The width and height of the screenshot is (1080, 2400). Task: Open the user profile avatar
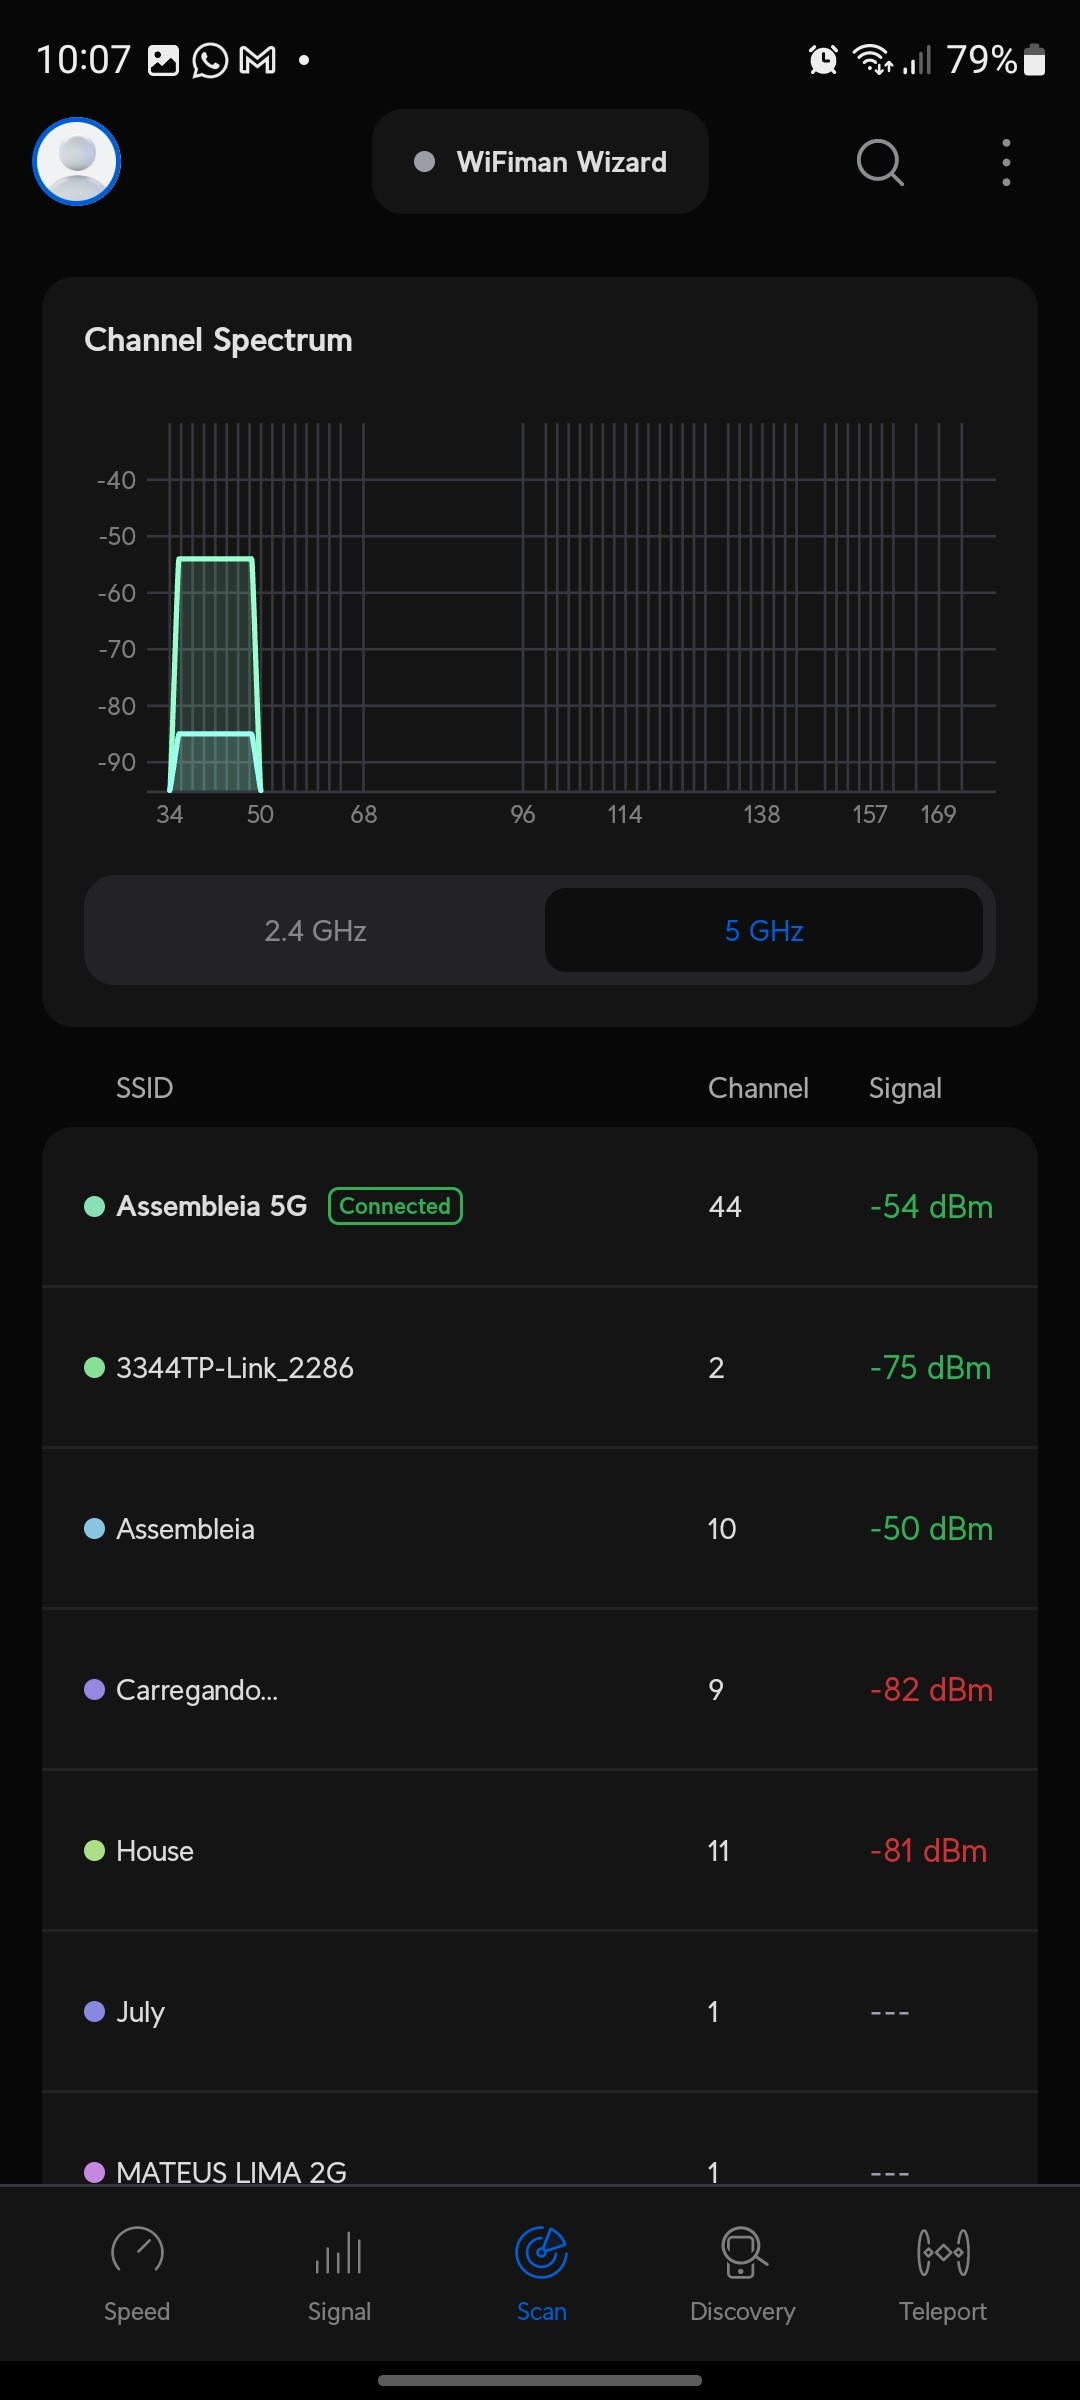pyautogui.click(x=77, y=161)
